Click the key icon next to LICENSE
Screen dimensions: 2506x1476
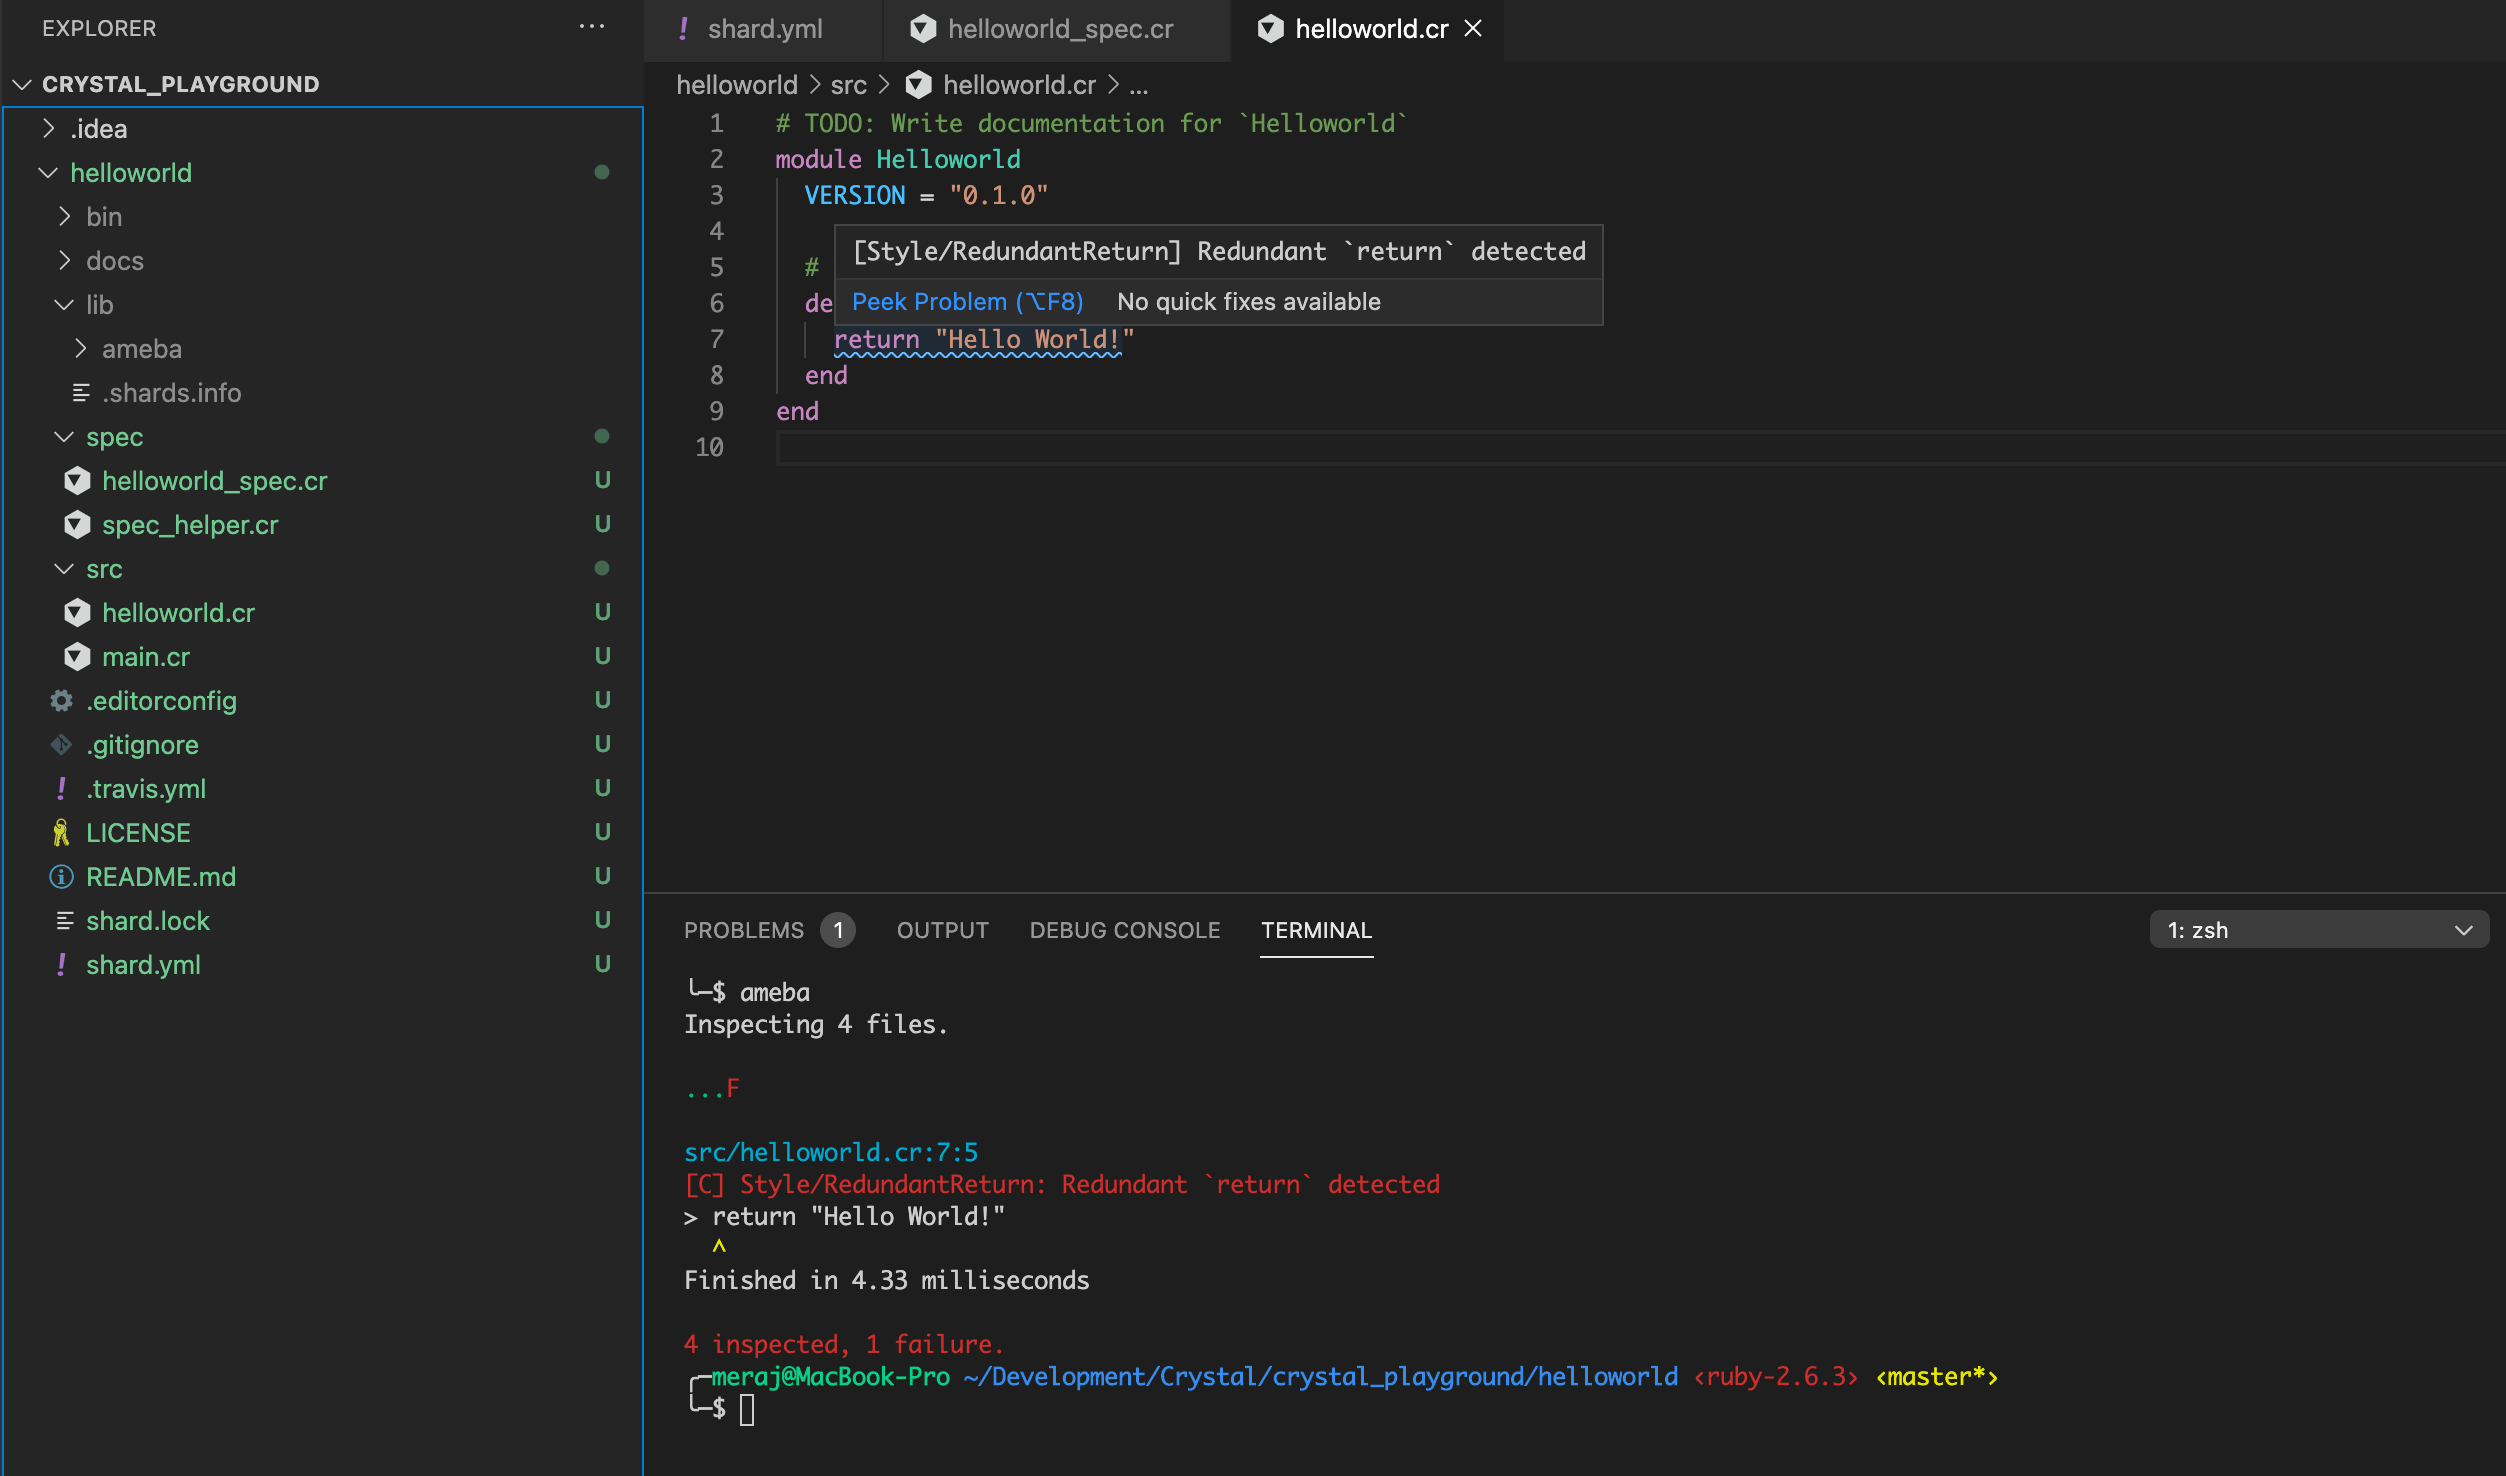coord(60,831)
